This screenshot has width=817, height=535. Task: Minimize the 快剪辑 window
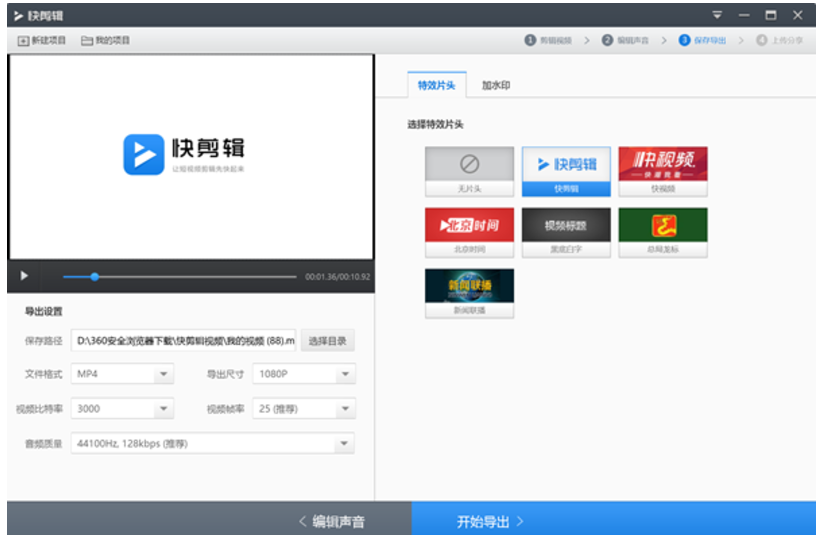(744, 15)
